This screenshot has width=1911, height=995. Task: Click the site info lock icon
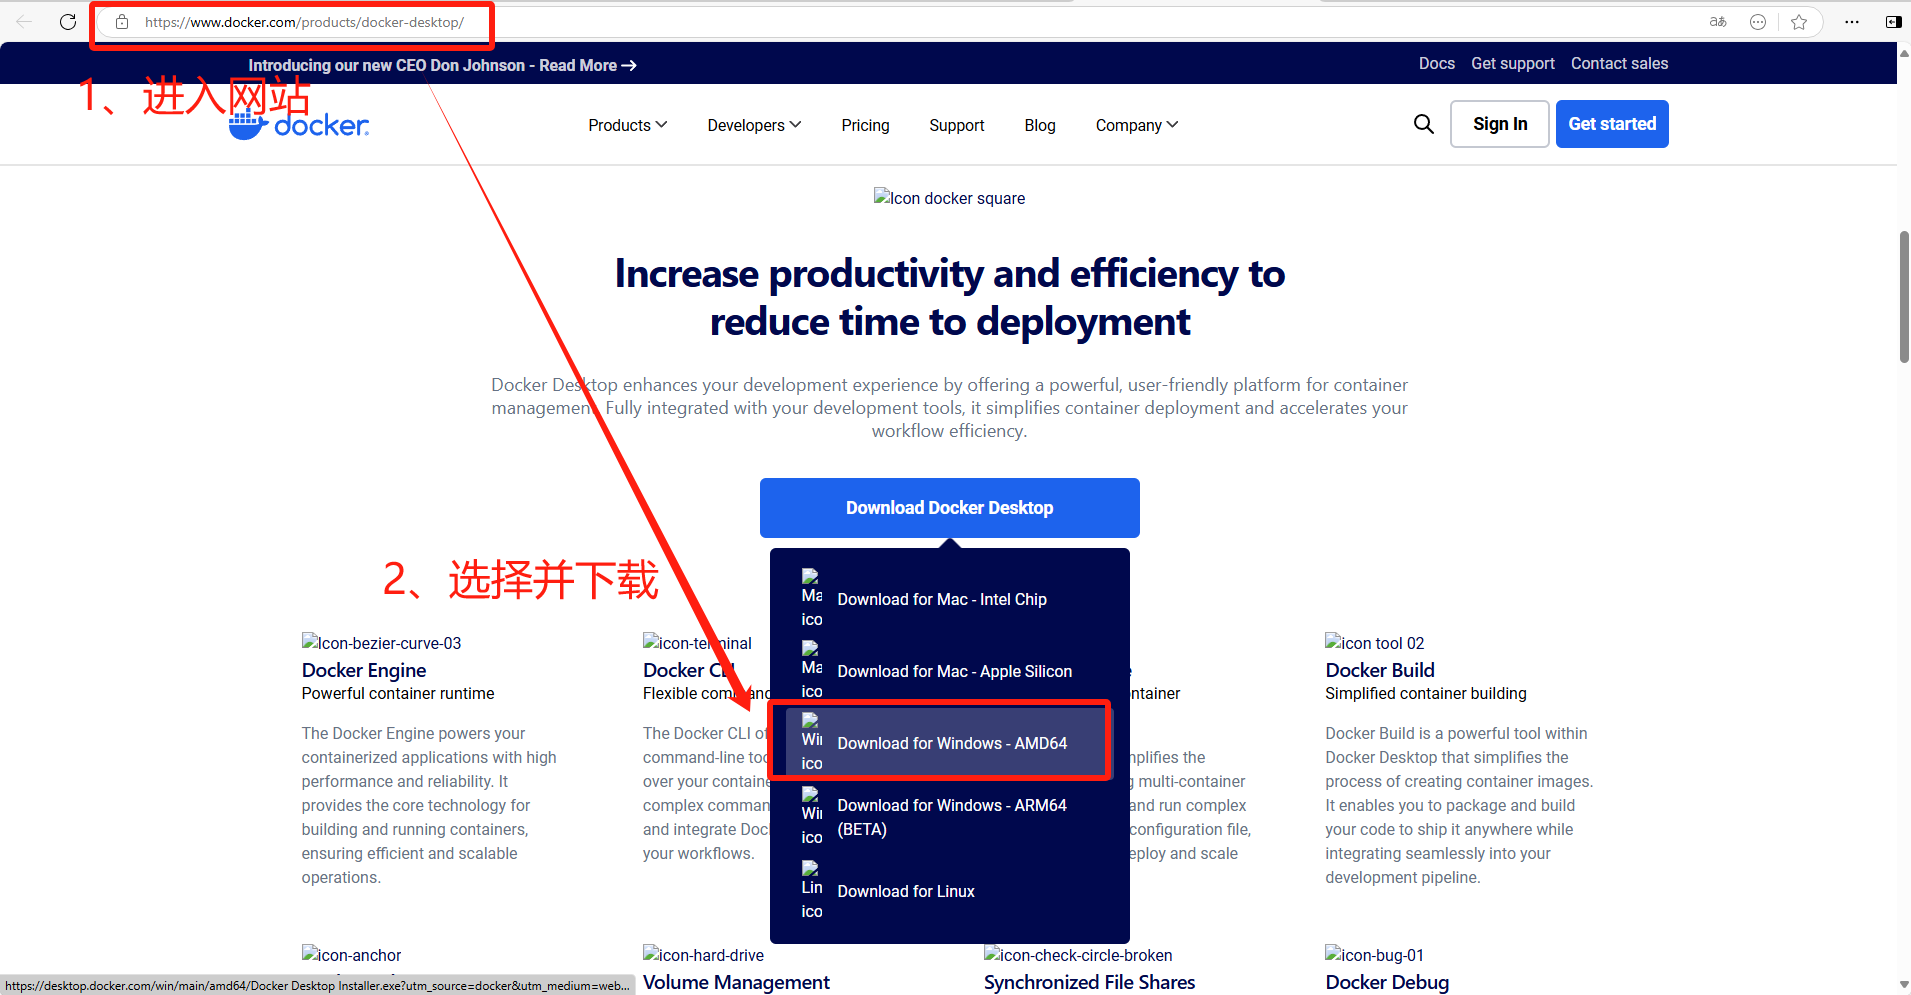[122, 22]
